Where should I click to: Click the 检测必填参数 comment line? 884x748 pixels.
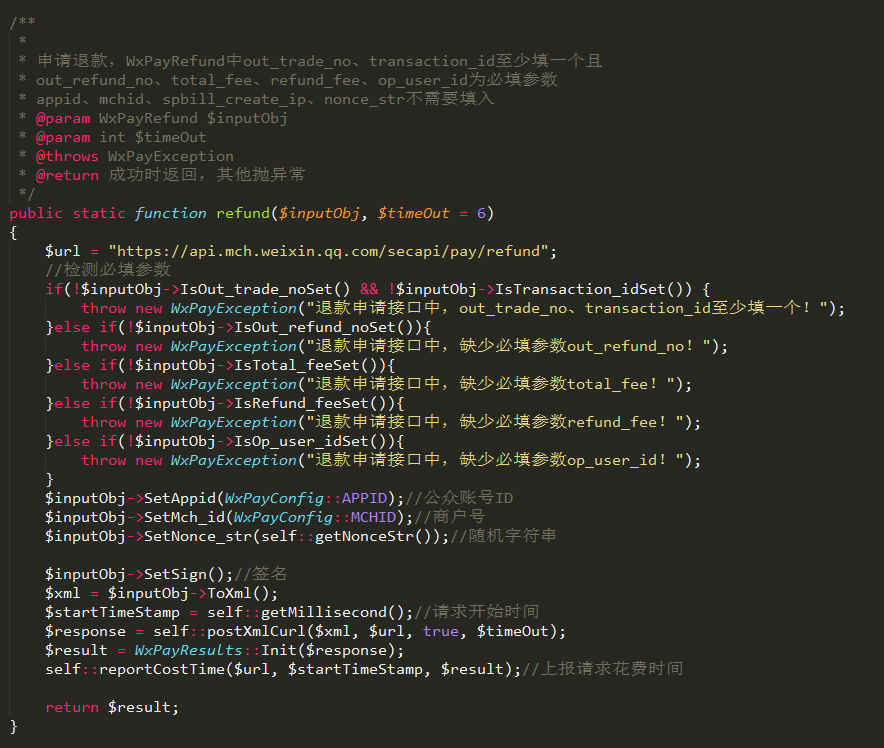point(108,270)
